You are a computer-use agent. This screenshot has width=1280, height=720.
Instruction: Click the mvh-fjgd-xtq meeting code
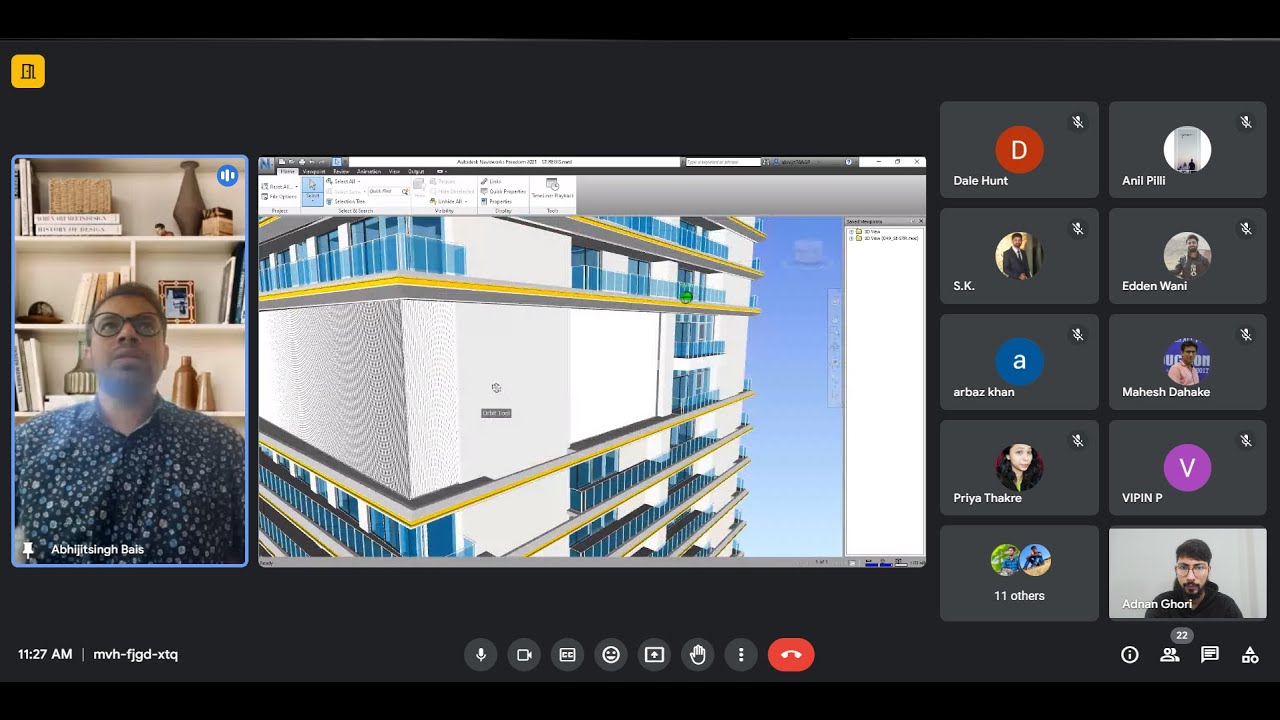[x=135, y=654]
